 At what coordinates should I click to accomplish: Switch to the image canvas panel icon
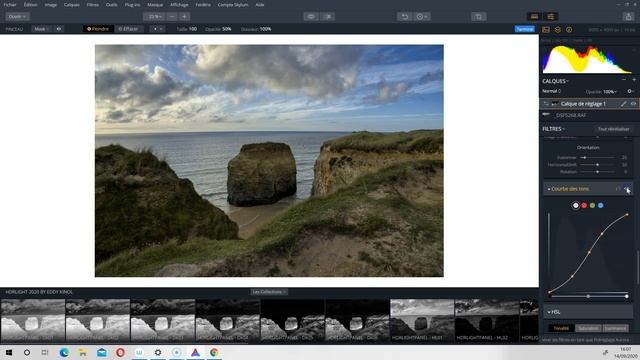[x=546, y=30]
